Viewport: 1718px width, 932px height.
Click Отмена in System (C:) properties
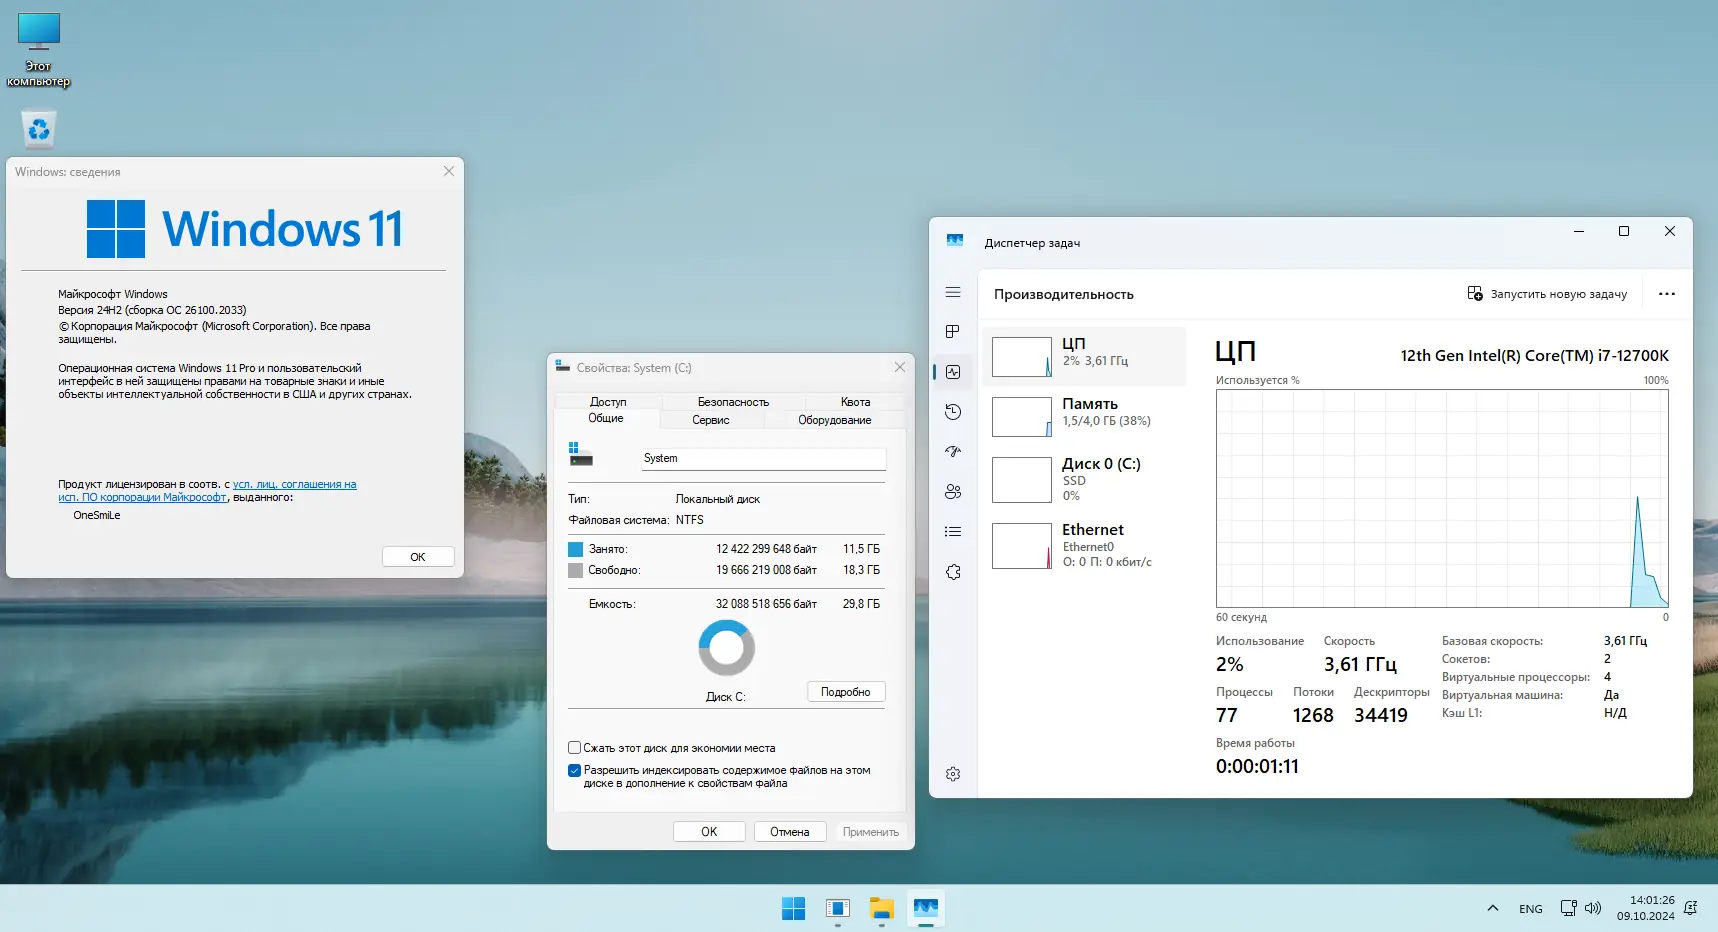[x=790, y=832]
